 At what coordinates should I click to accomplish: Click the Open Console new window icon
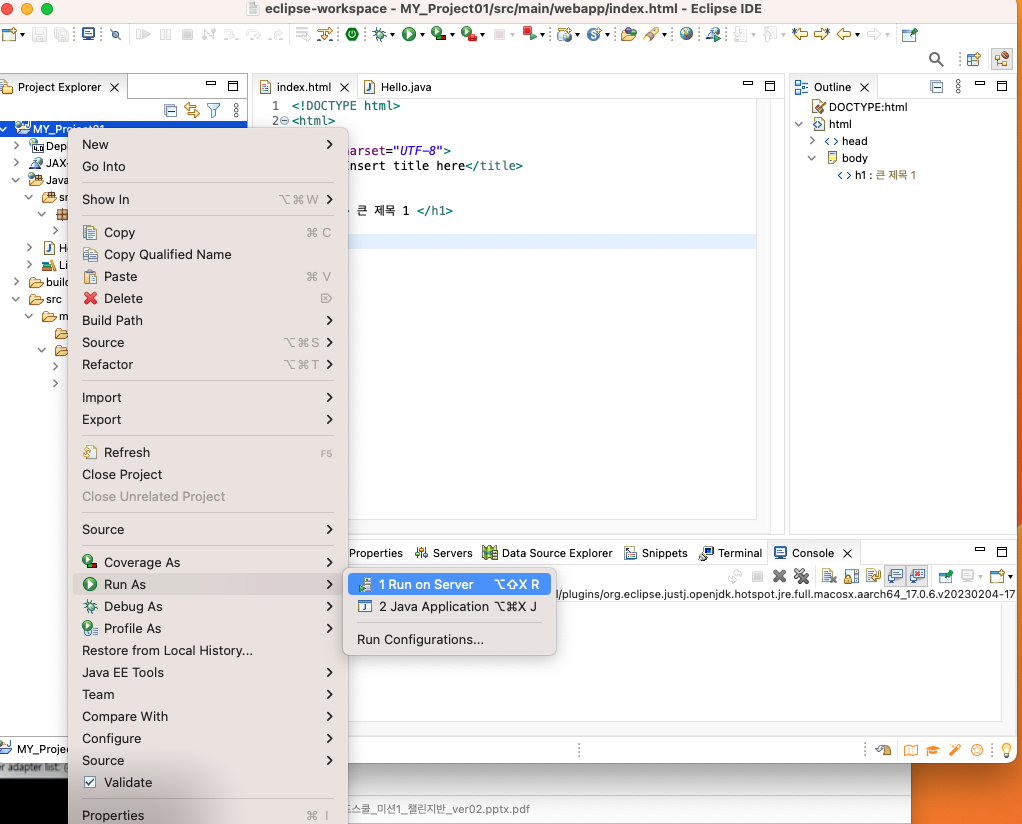pos(997,576)
